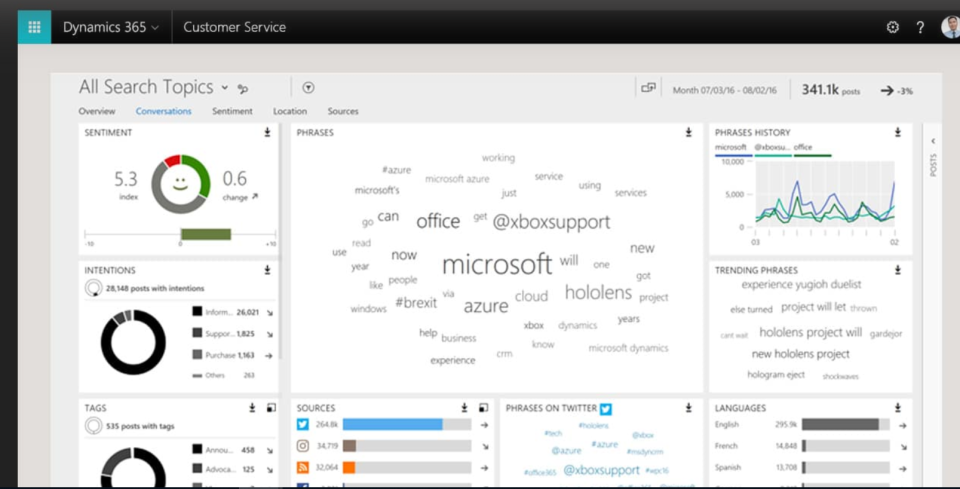Toggle the microsoft series in Phrases History legend
The height and width of the screenshot is (489, 960).
click(732, 148)
